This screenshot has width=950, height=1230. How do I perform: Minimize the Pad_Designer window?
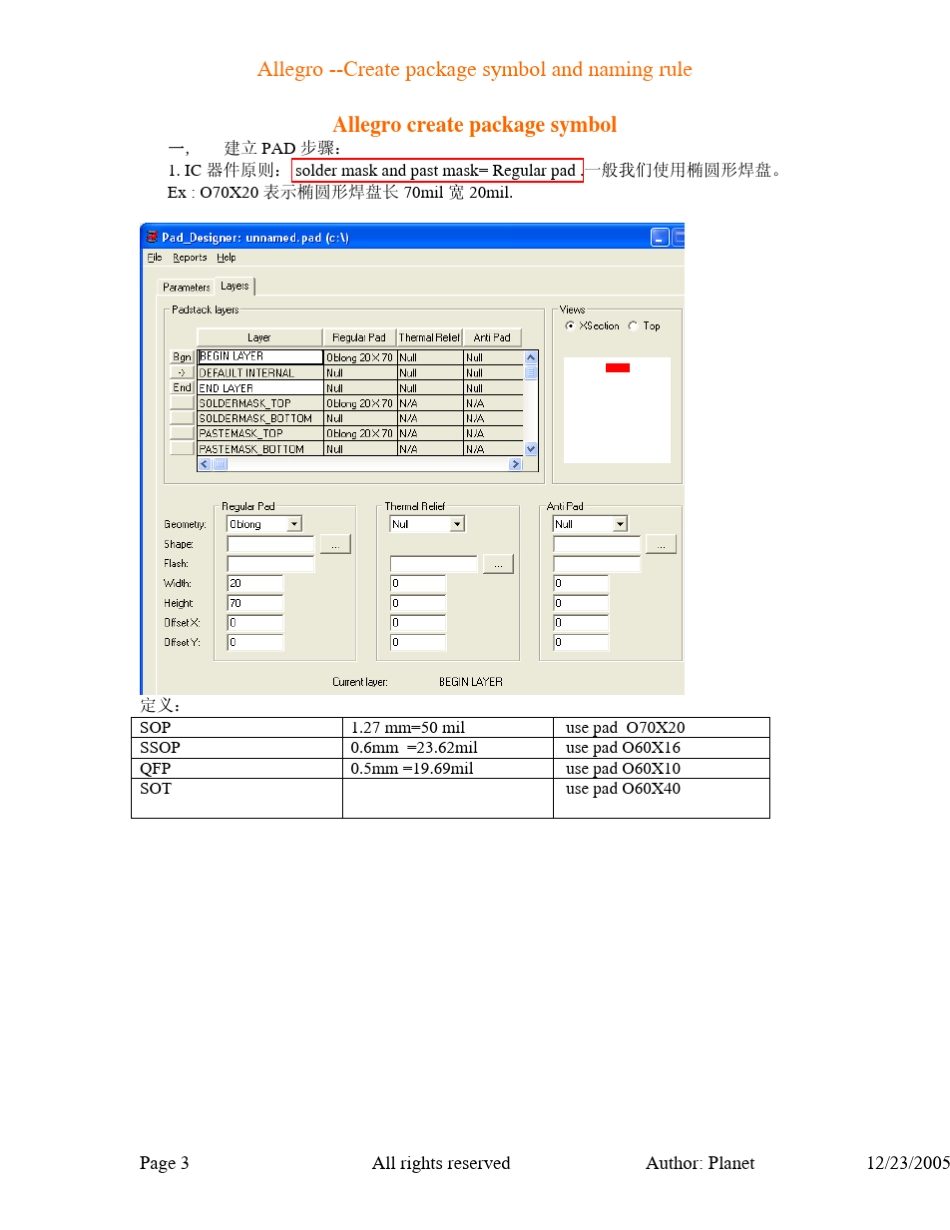coord(660,237)
